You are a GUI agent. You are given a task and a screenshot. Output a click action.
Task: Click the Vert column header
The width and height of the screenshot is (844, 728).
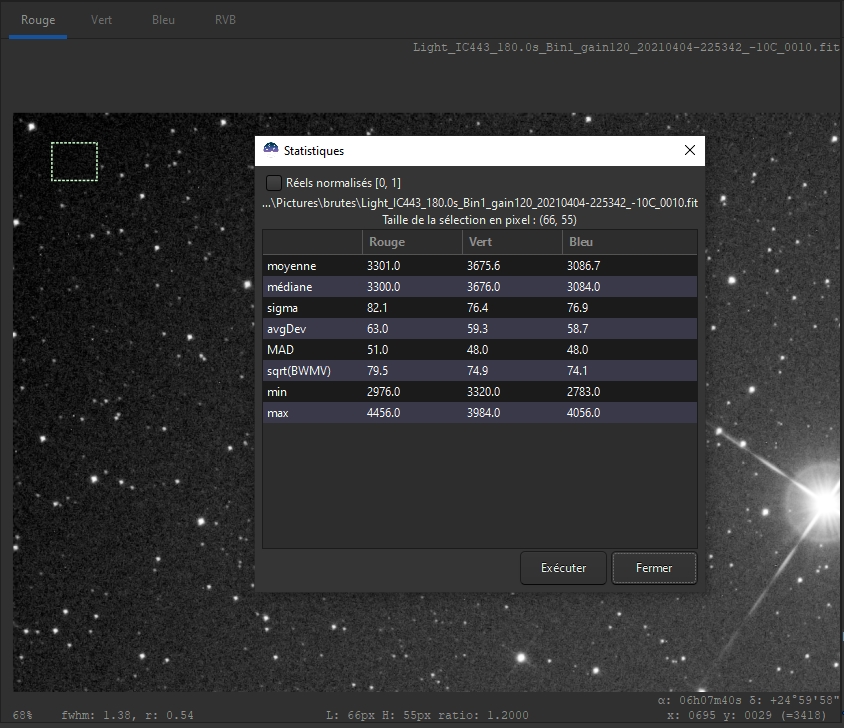click(512, 242)
